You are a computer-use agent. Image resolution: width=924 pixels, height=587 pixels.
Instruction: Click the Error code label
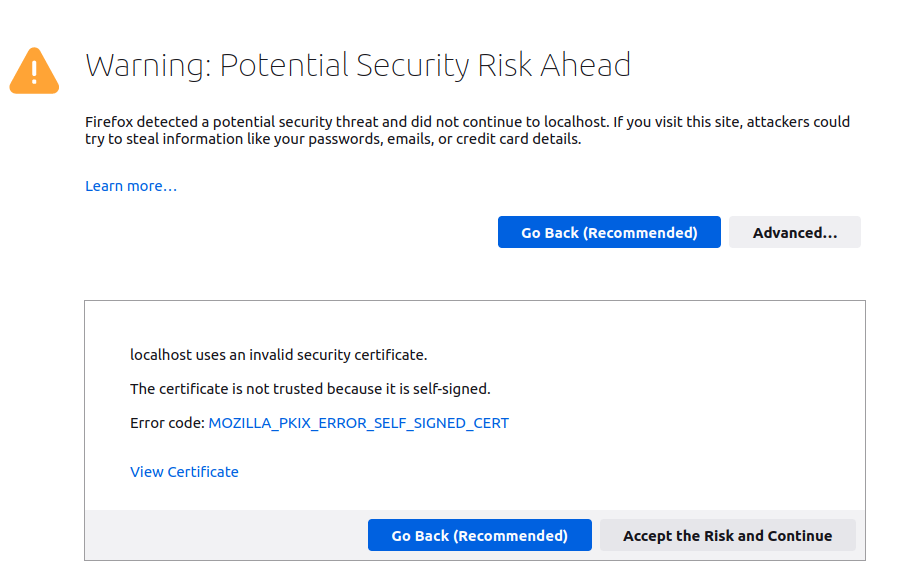pos(166,422)
